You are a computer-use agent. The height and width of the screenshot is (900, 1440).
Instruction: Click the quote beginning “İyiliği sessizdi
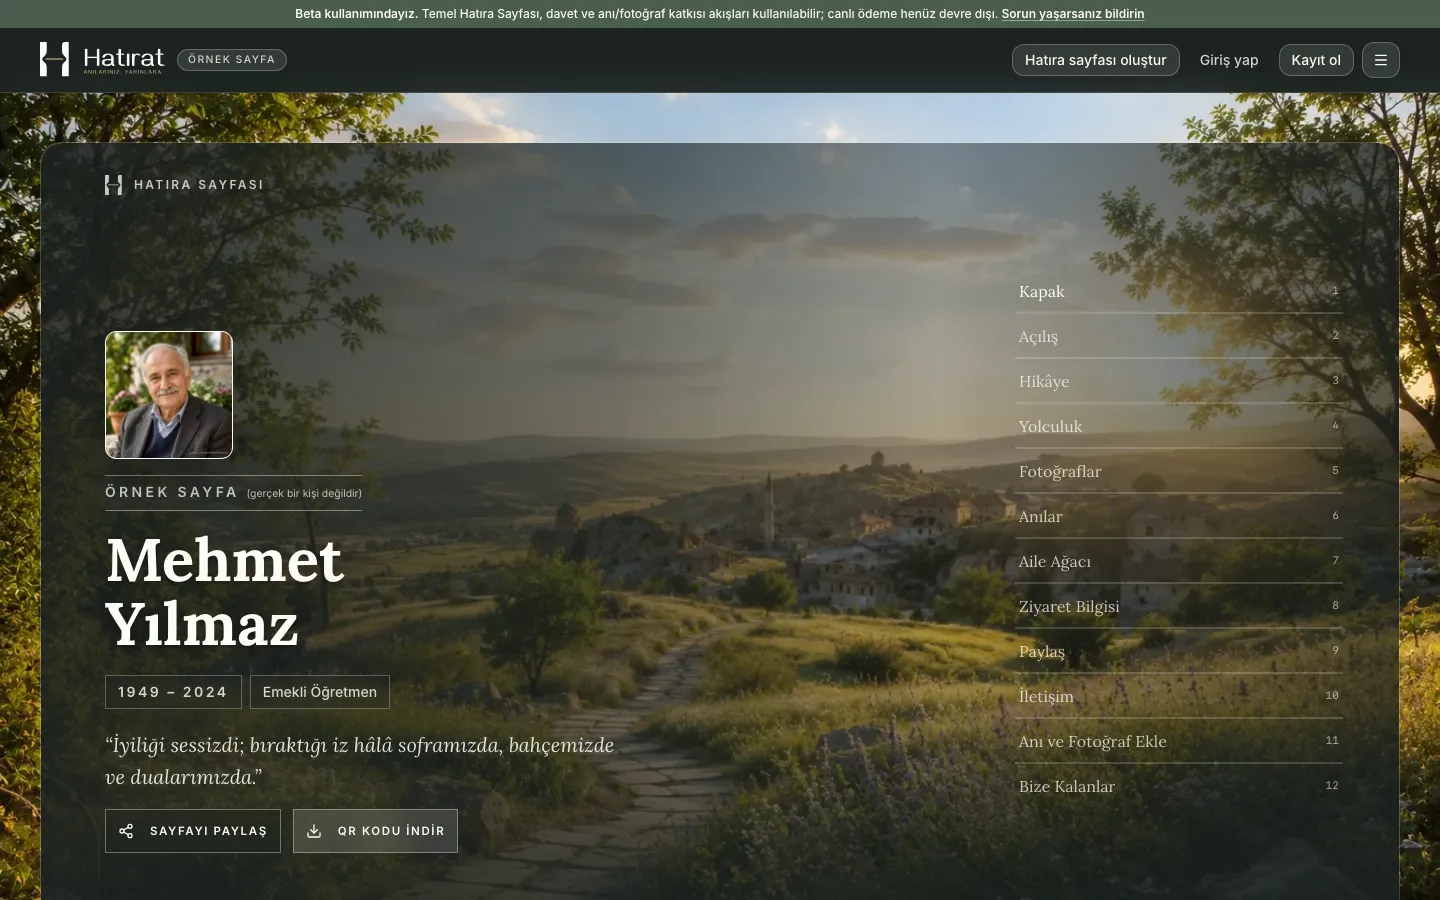coord(360,761)
